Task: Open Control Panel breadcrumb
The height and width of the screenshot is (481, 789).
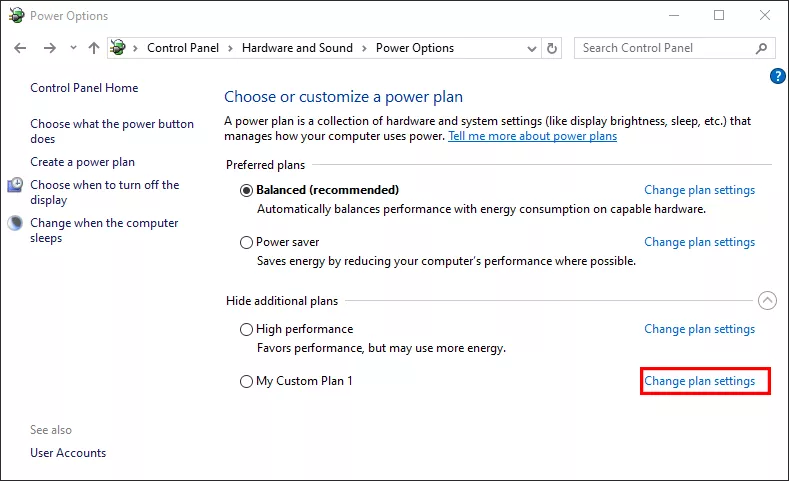Action: (x=183, y=48)
